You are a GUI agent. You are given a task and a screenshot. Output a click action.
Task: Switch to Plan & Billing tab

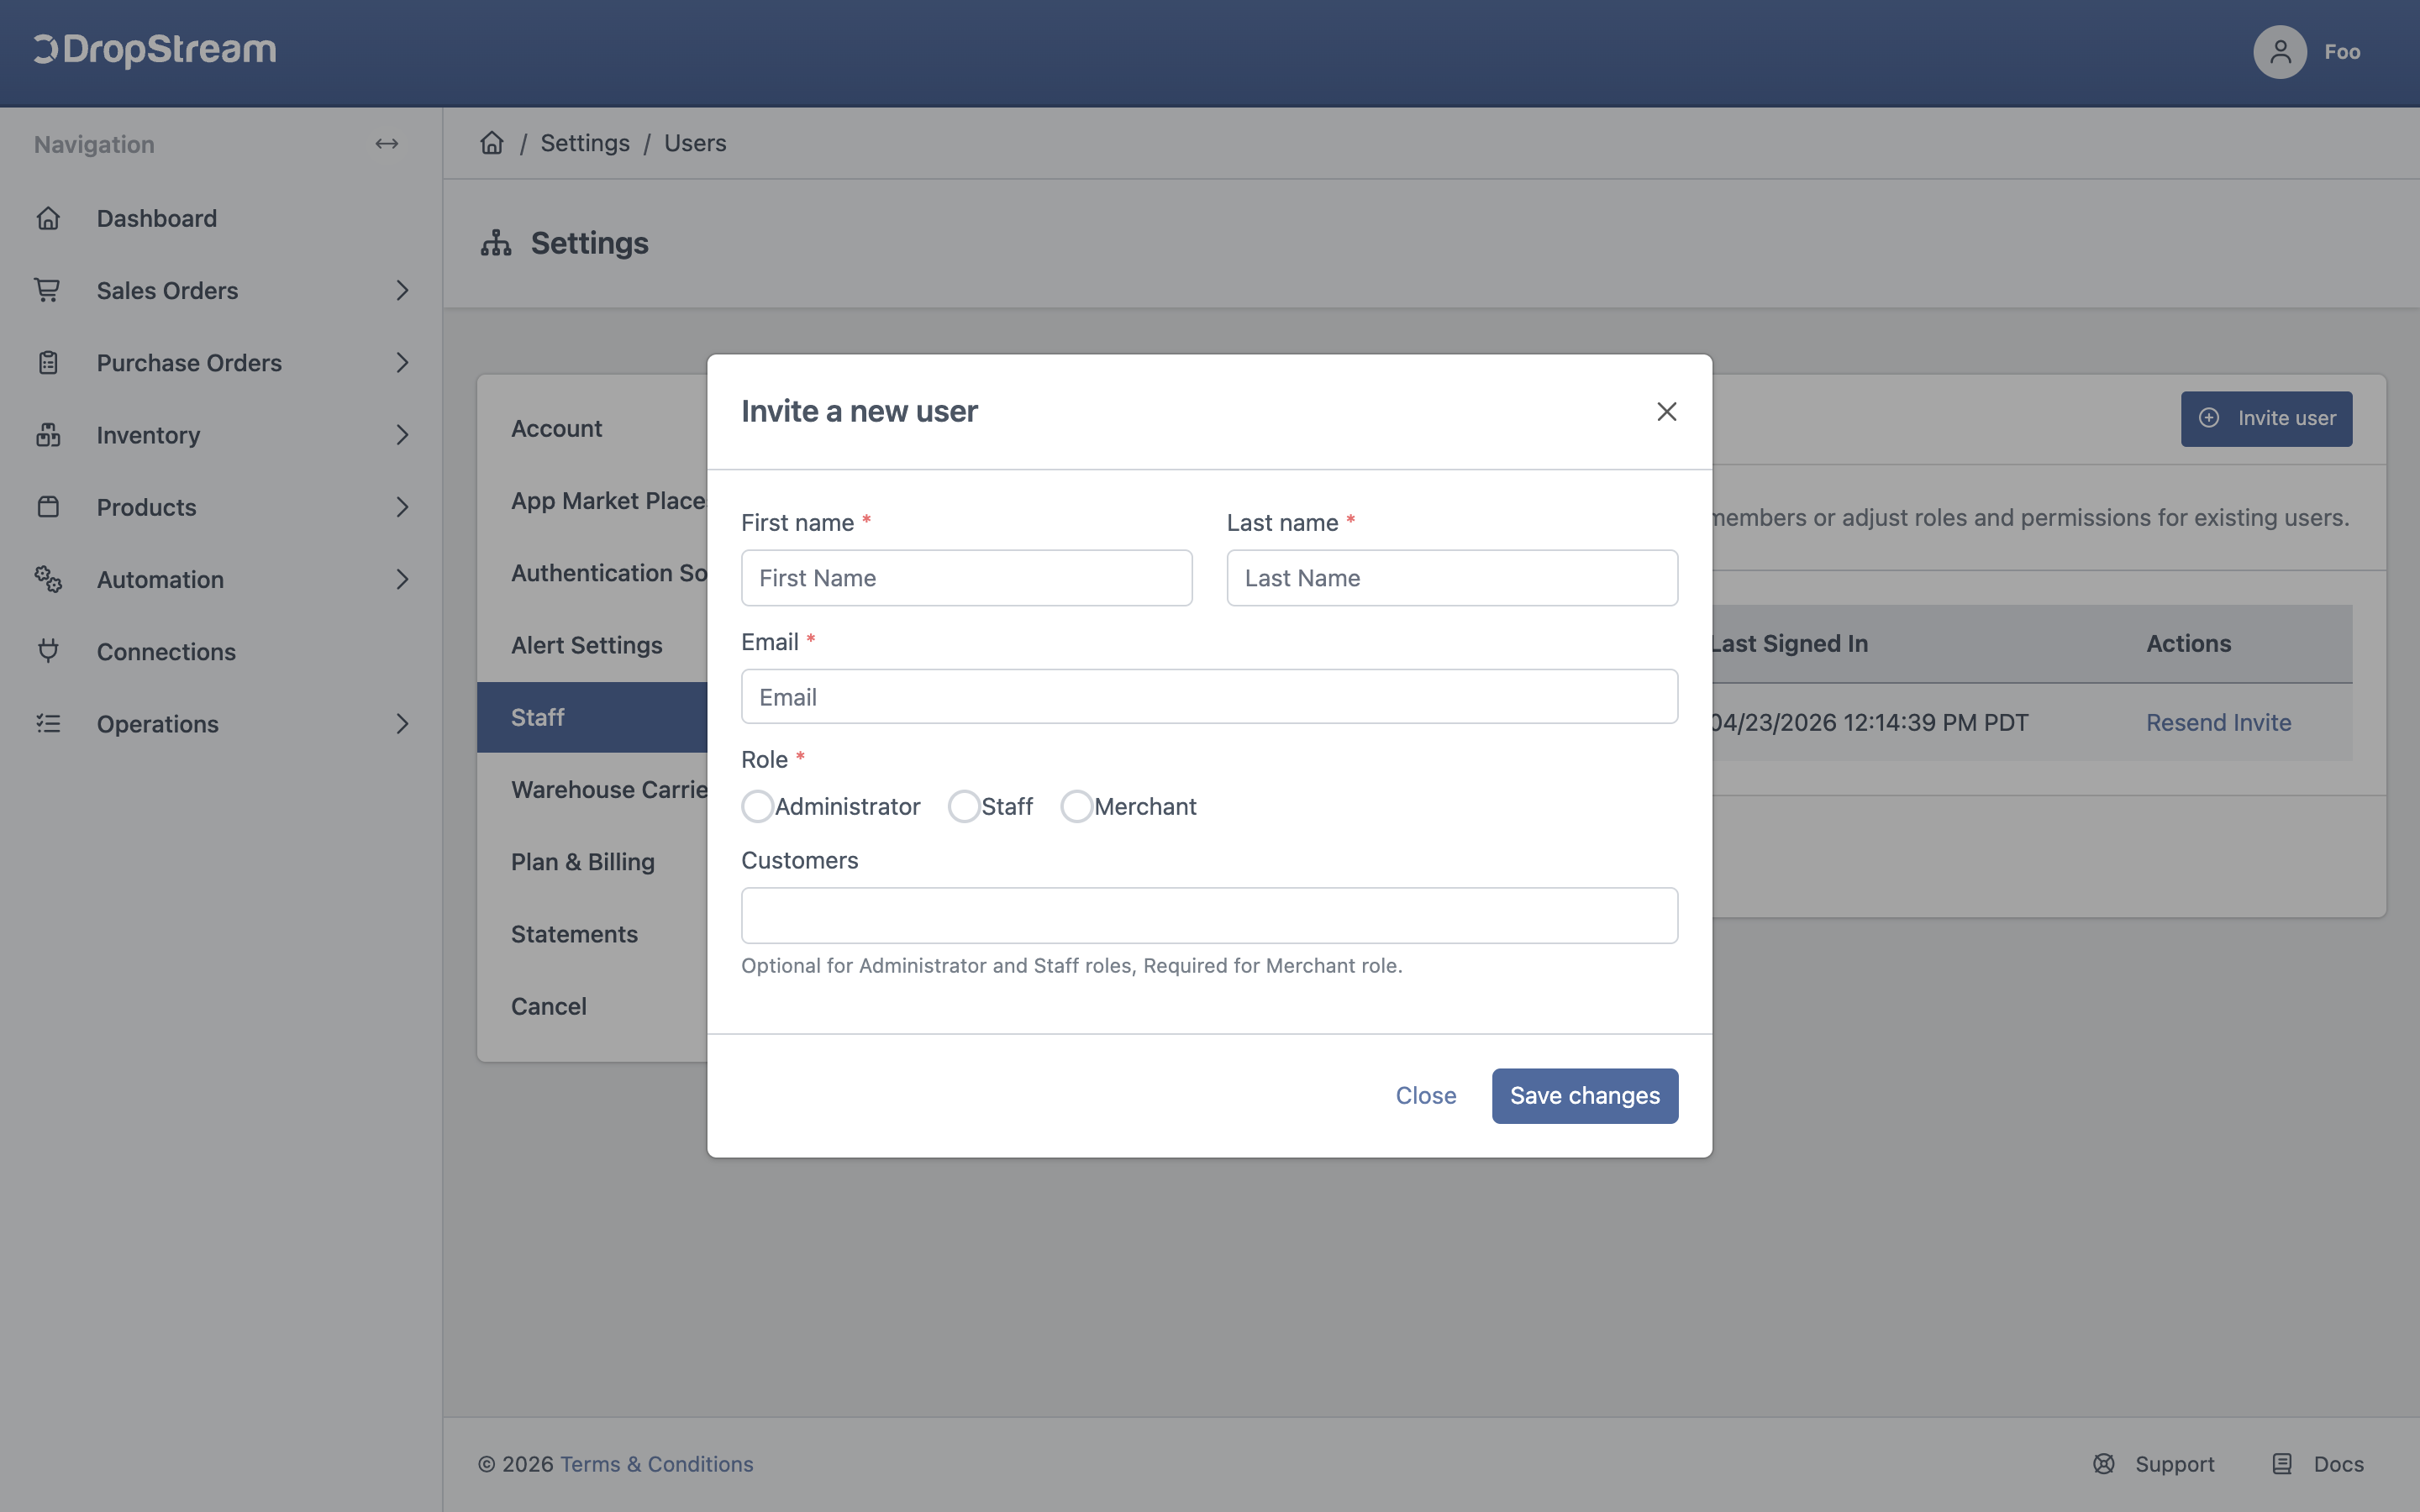pos(592,862)
